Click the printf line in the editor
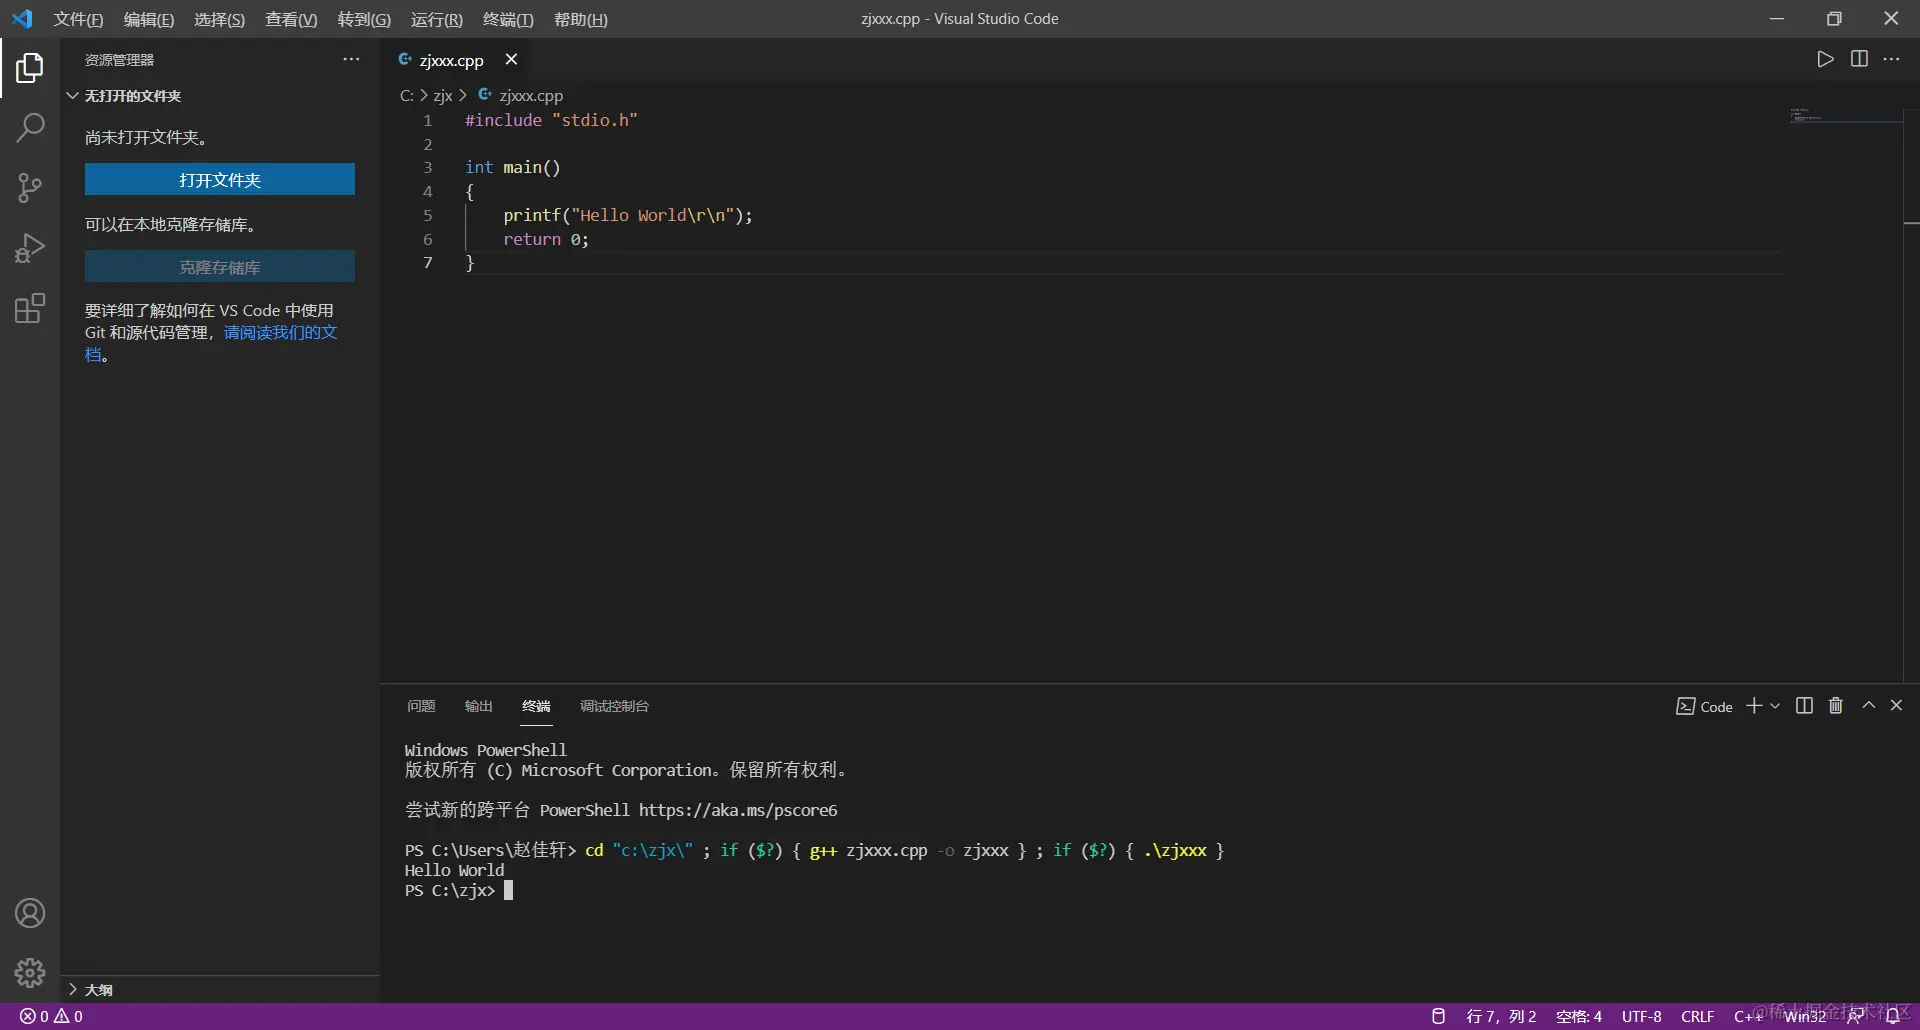This screenshot has height=1030, width=1920. pos(628,216)
